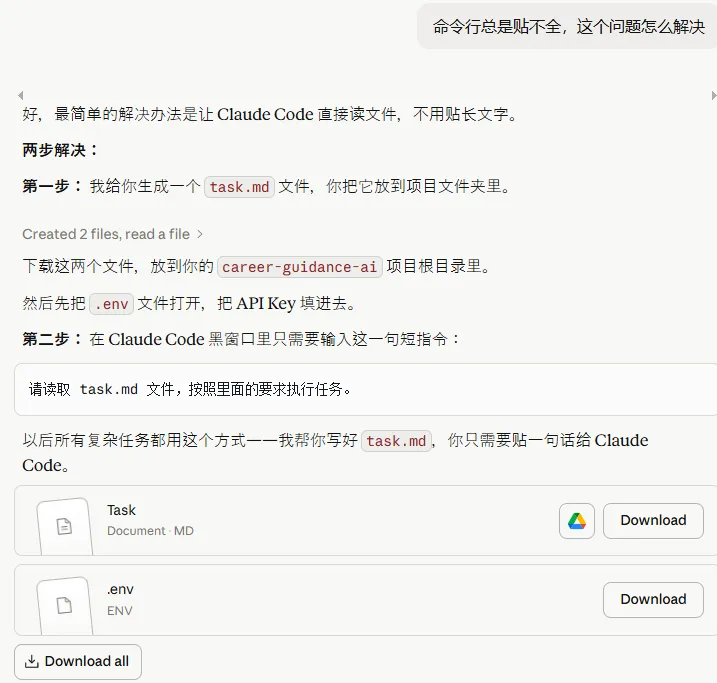
Task: Click the 两步解决 heading
Action: (x=60, y=150)
